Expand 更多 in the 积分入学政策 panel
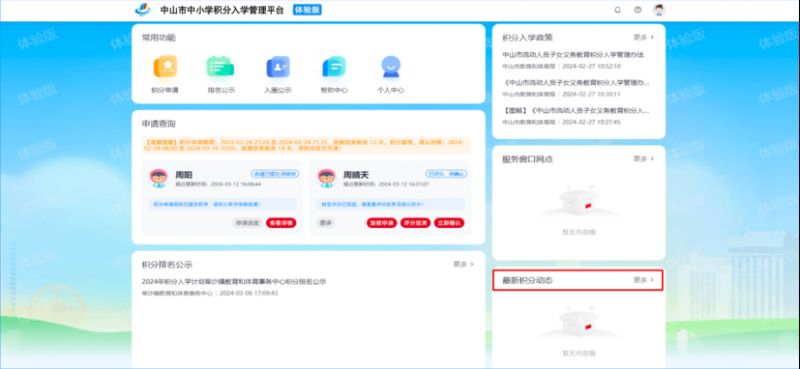Image resolution: width=800 pixels, height=369 pixels. click(644, 37)
